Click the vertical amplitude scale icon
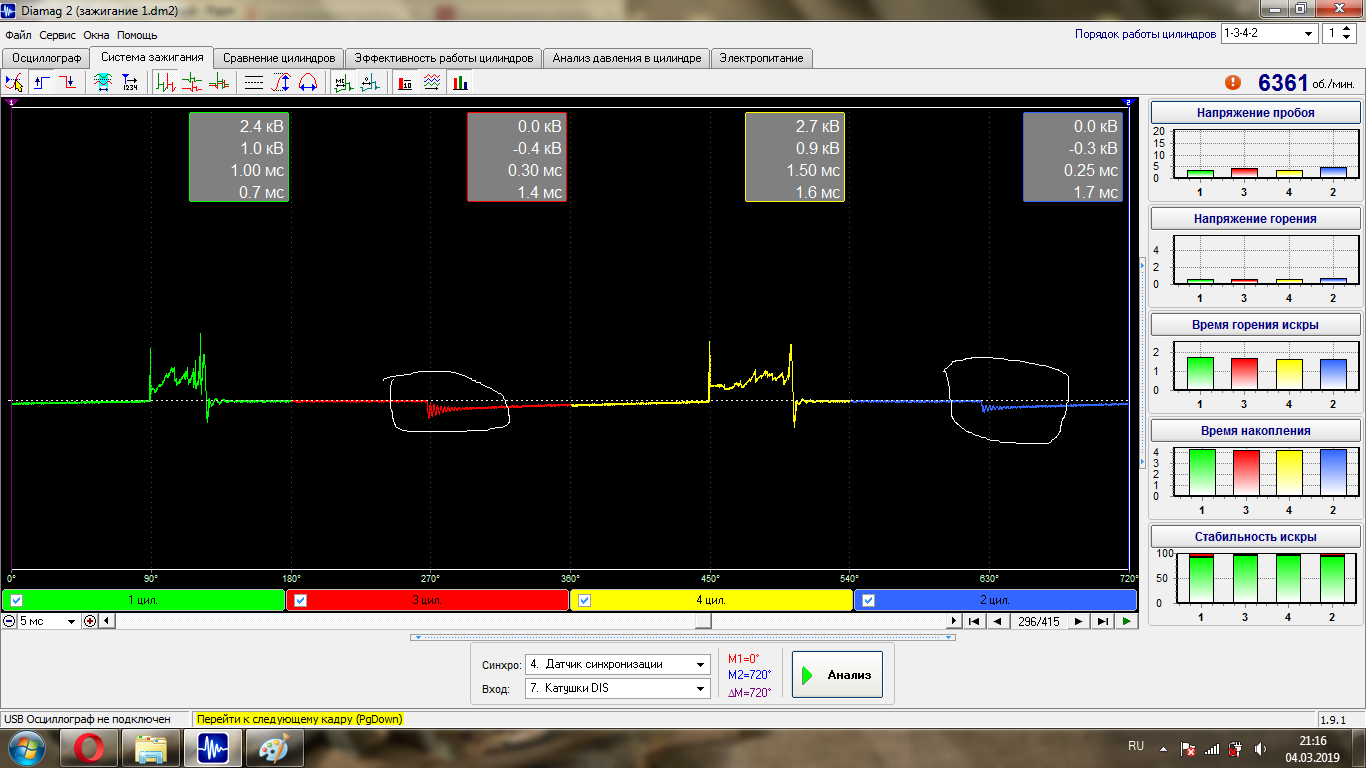 coord(281,83)
